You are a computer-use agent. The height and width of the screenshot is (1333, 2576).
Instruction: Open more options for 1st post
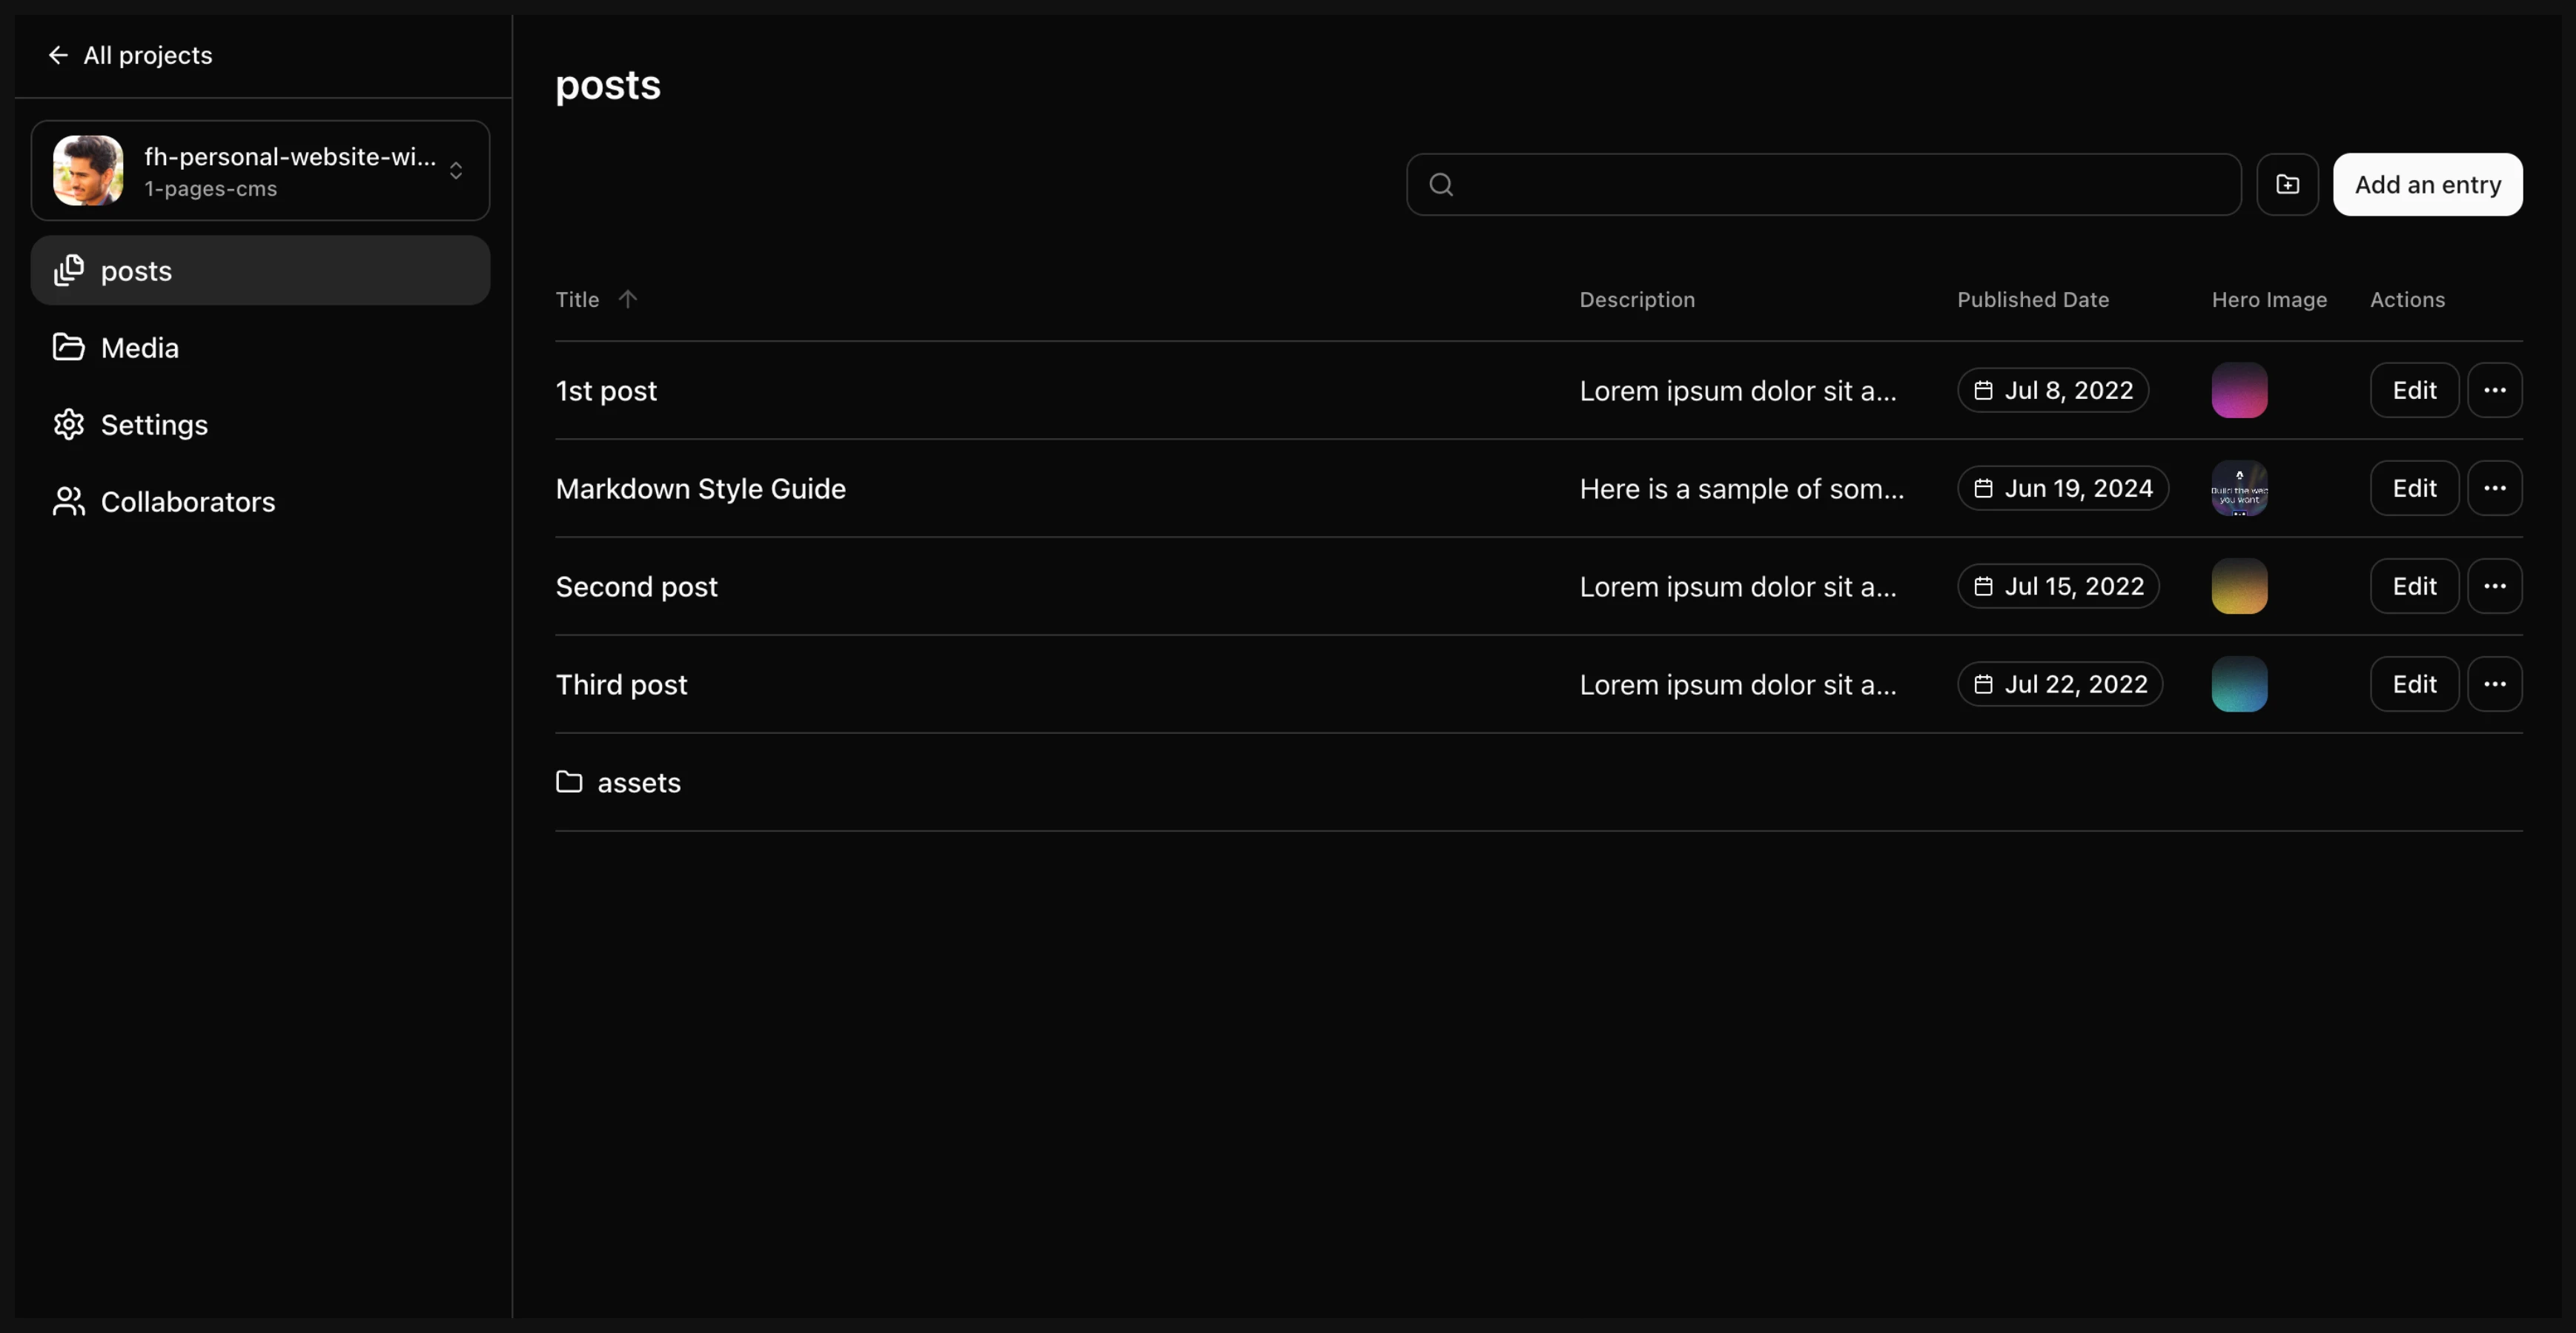point(2494,390)
